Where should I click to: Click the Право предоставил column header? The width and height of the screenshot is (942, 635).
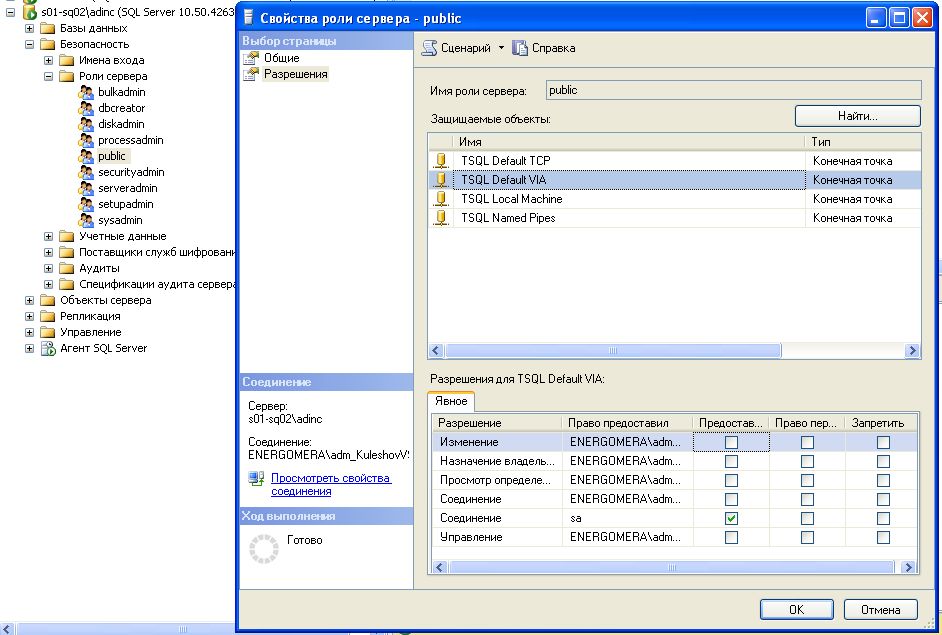(x=627, y=424)
